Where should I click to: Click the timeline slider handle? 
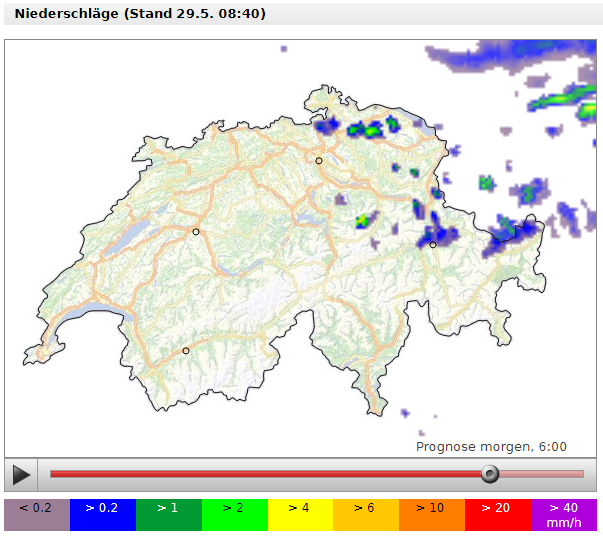coord(489,474)
